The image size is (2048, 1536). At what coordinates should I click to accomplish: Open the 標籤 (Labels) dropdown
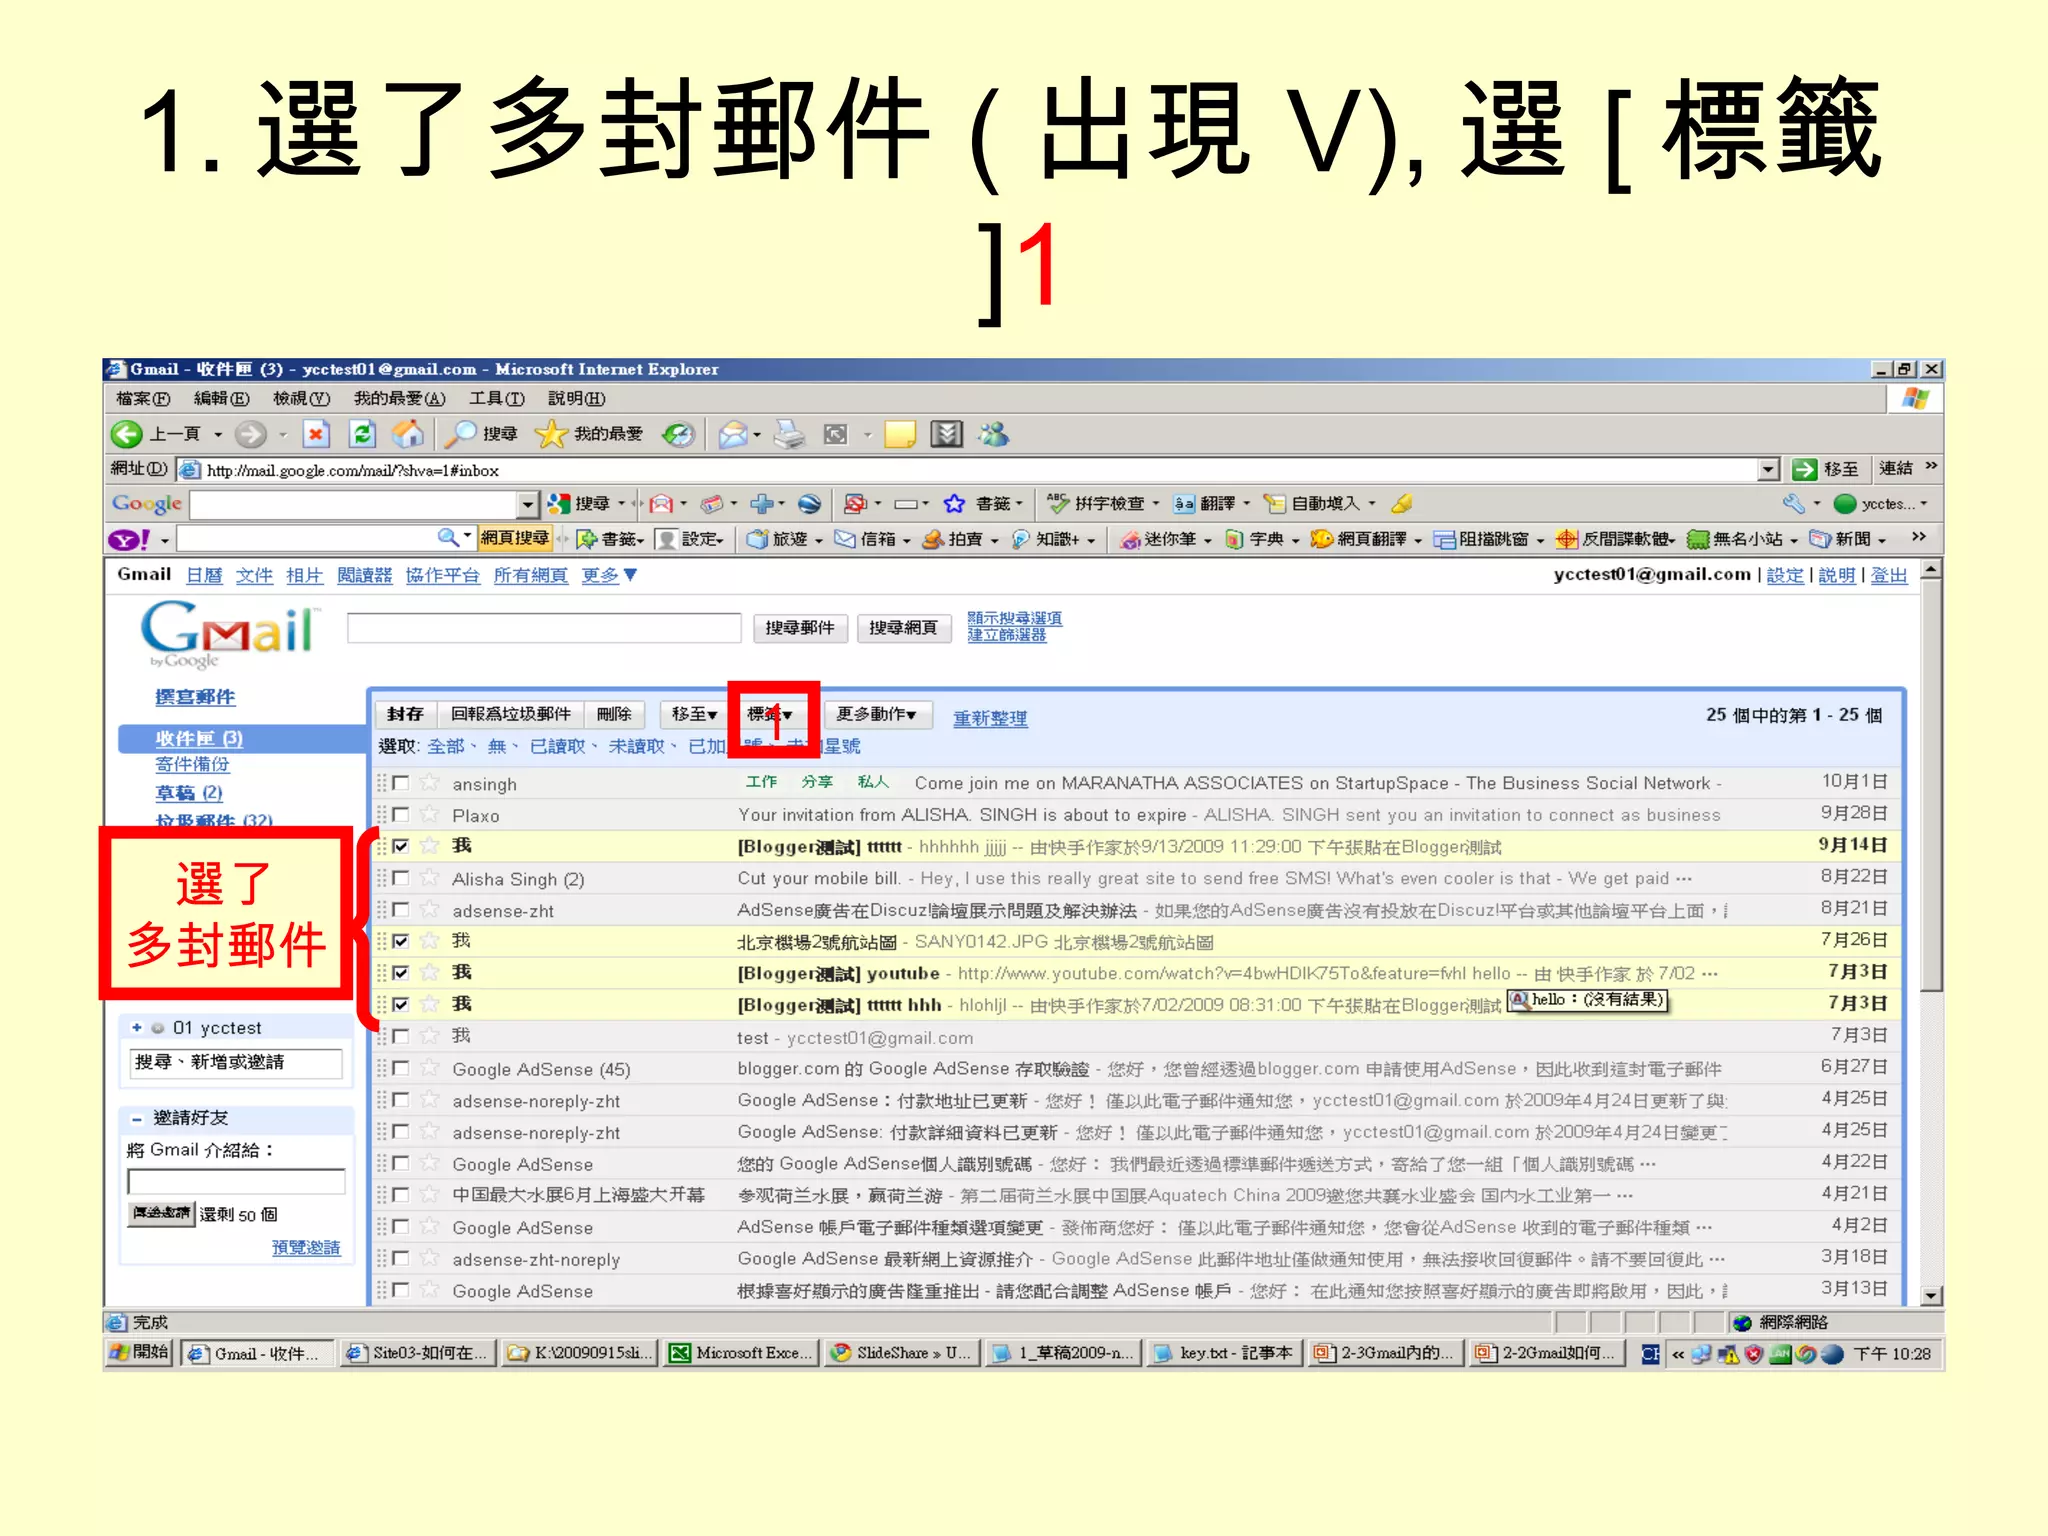pos(770,714)
